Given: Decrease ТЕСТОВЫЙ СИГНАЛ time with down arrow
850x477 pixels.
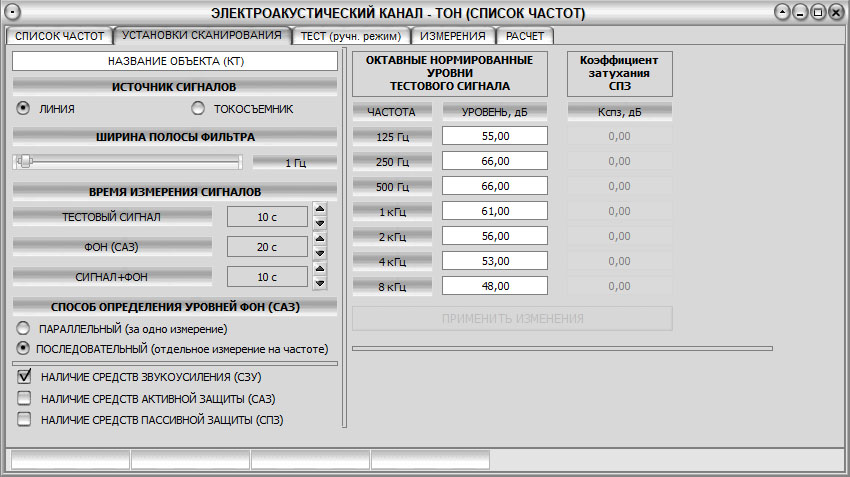Looking at the screenshot, I should 320,222.
